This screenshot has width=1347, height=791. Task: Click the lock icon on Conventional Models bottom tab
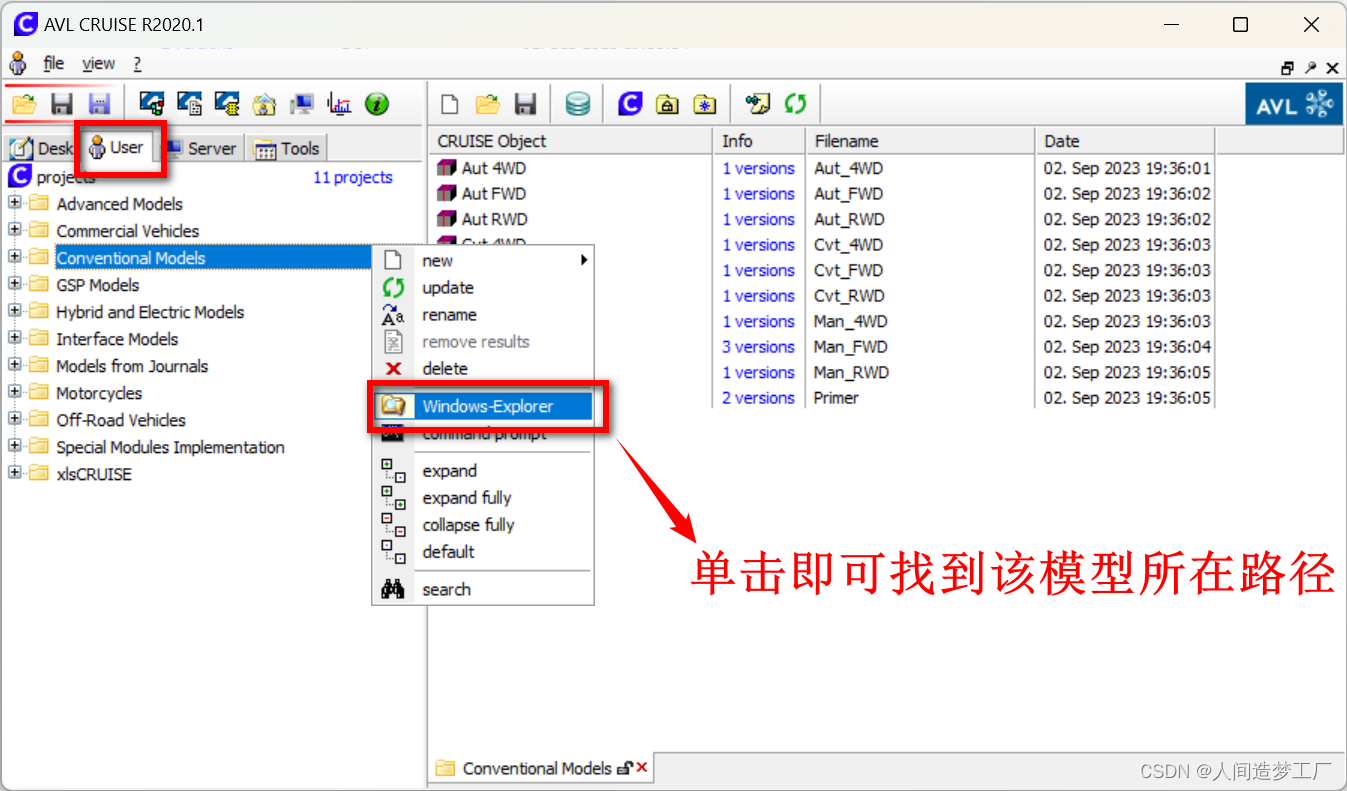coord(624,768)
